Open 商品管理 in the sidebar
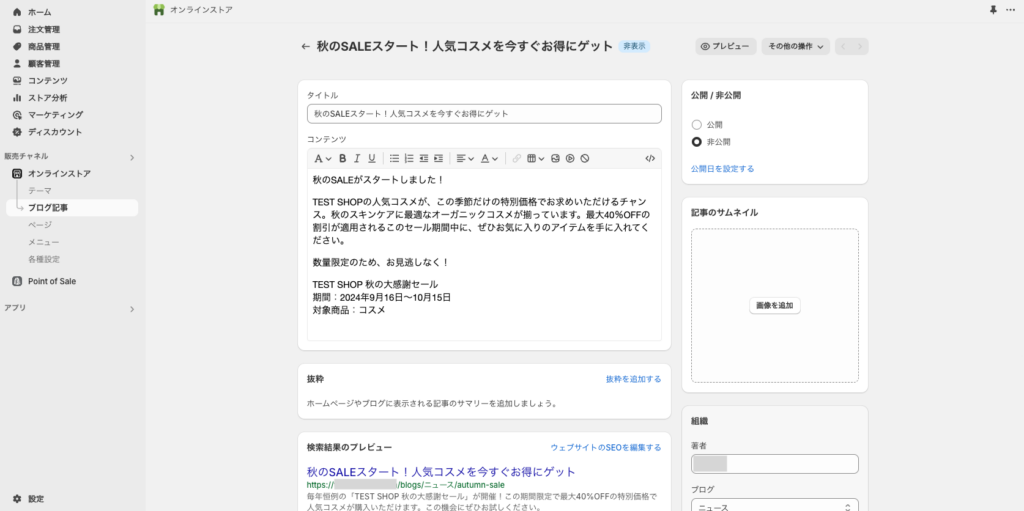This screenshot has width=1024, height=511. [x=43, y=46]
